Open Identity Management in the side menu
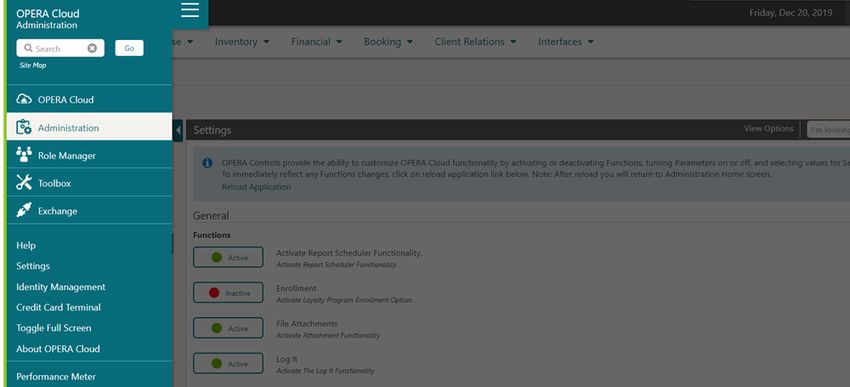The image size is (850, 387). tap(61, 287)
